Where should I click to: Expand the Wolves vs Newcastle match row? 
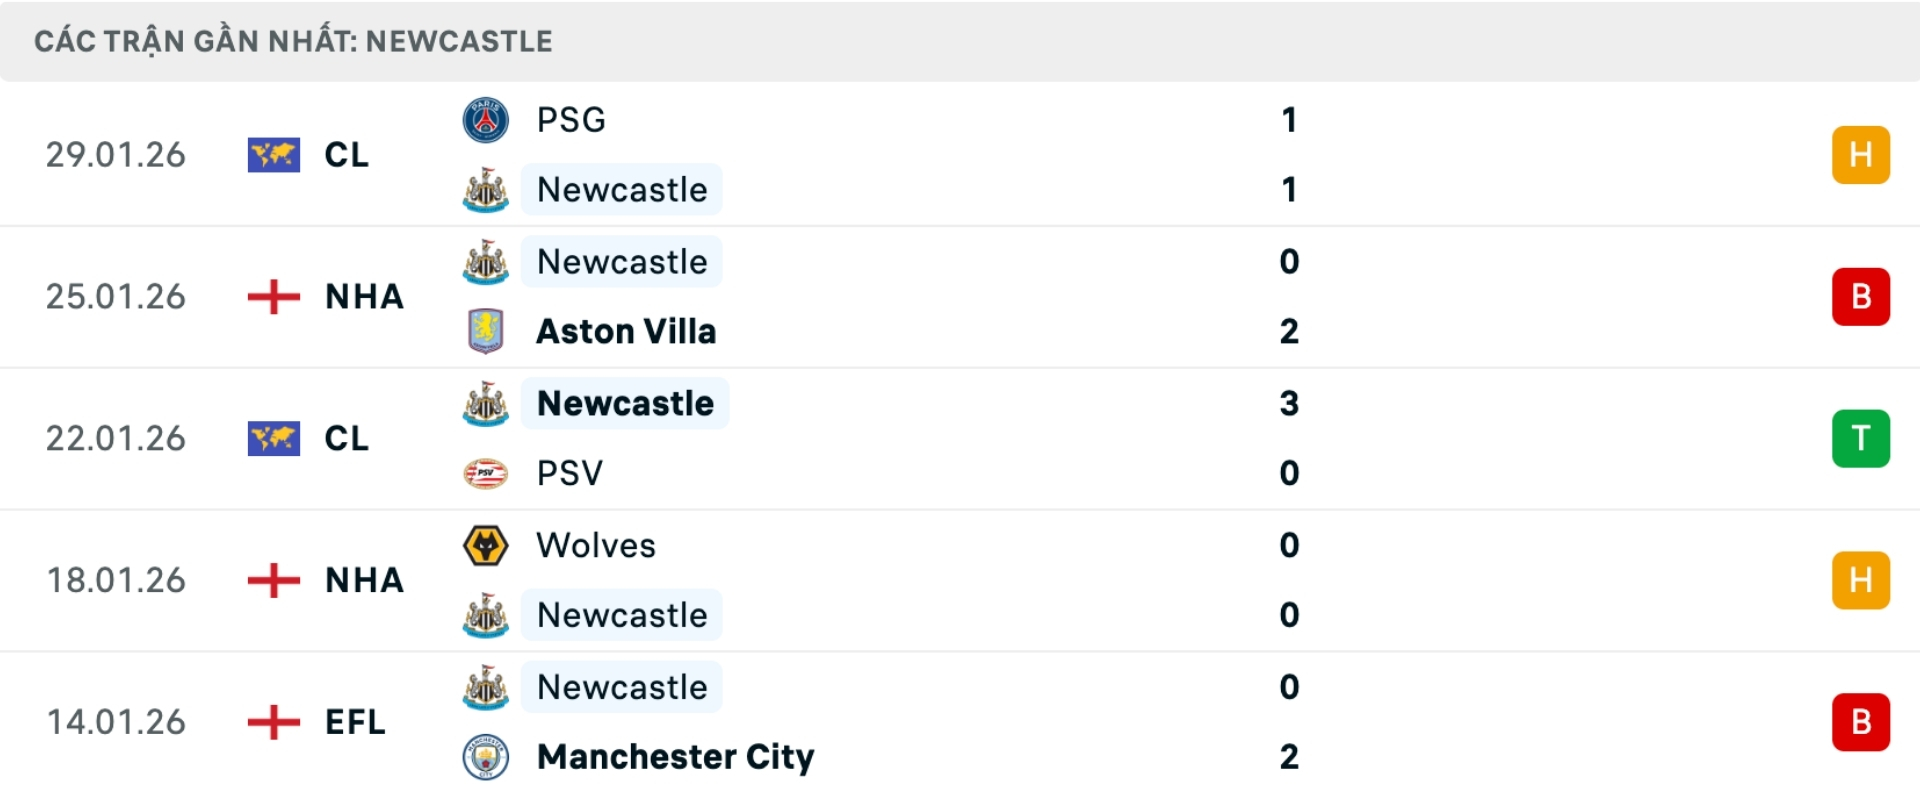click(960, 580)
